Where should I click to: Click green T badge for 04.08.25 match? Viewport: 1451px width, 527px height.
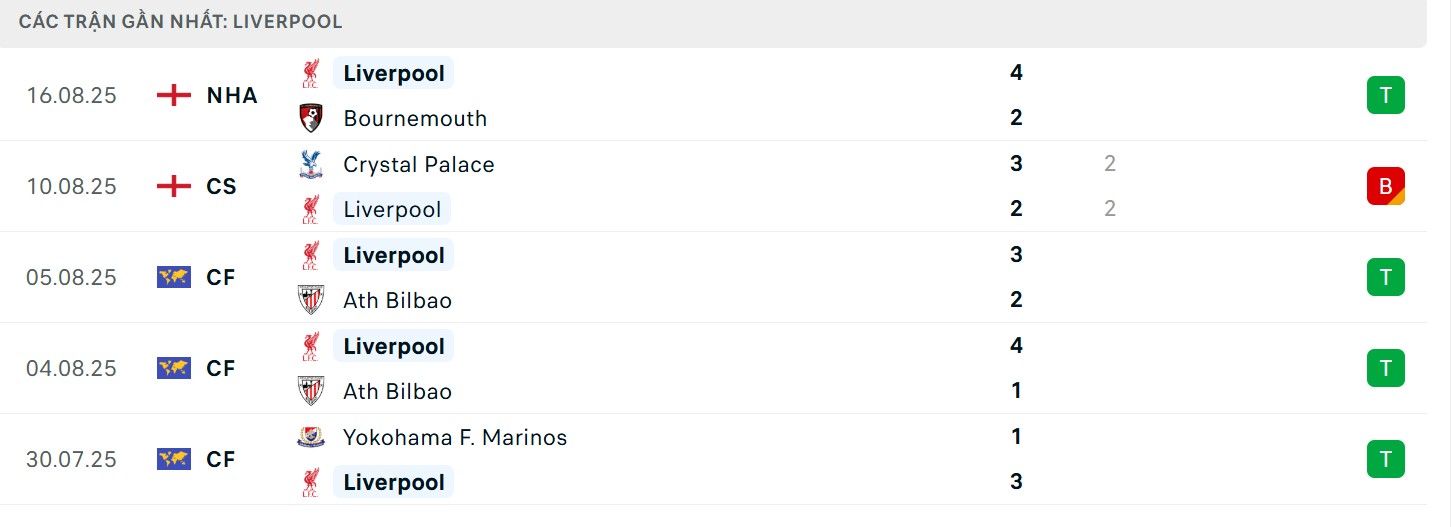pos(1385,368)
